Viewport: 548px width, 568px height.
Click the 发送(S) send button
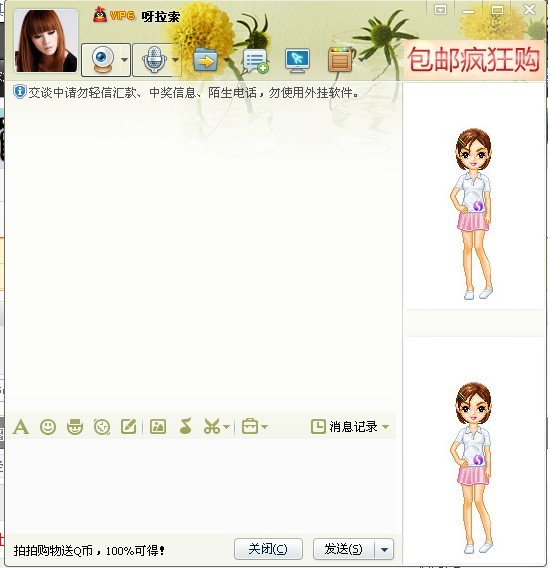click(x=344, y=550)
